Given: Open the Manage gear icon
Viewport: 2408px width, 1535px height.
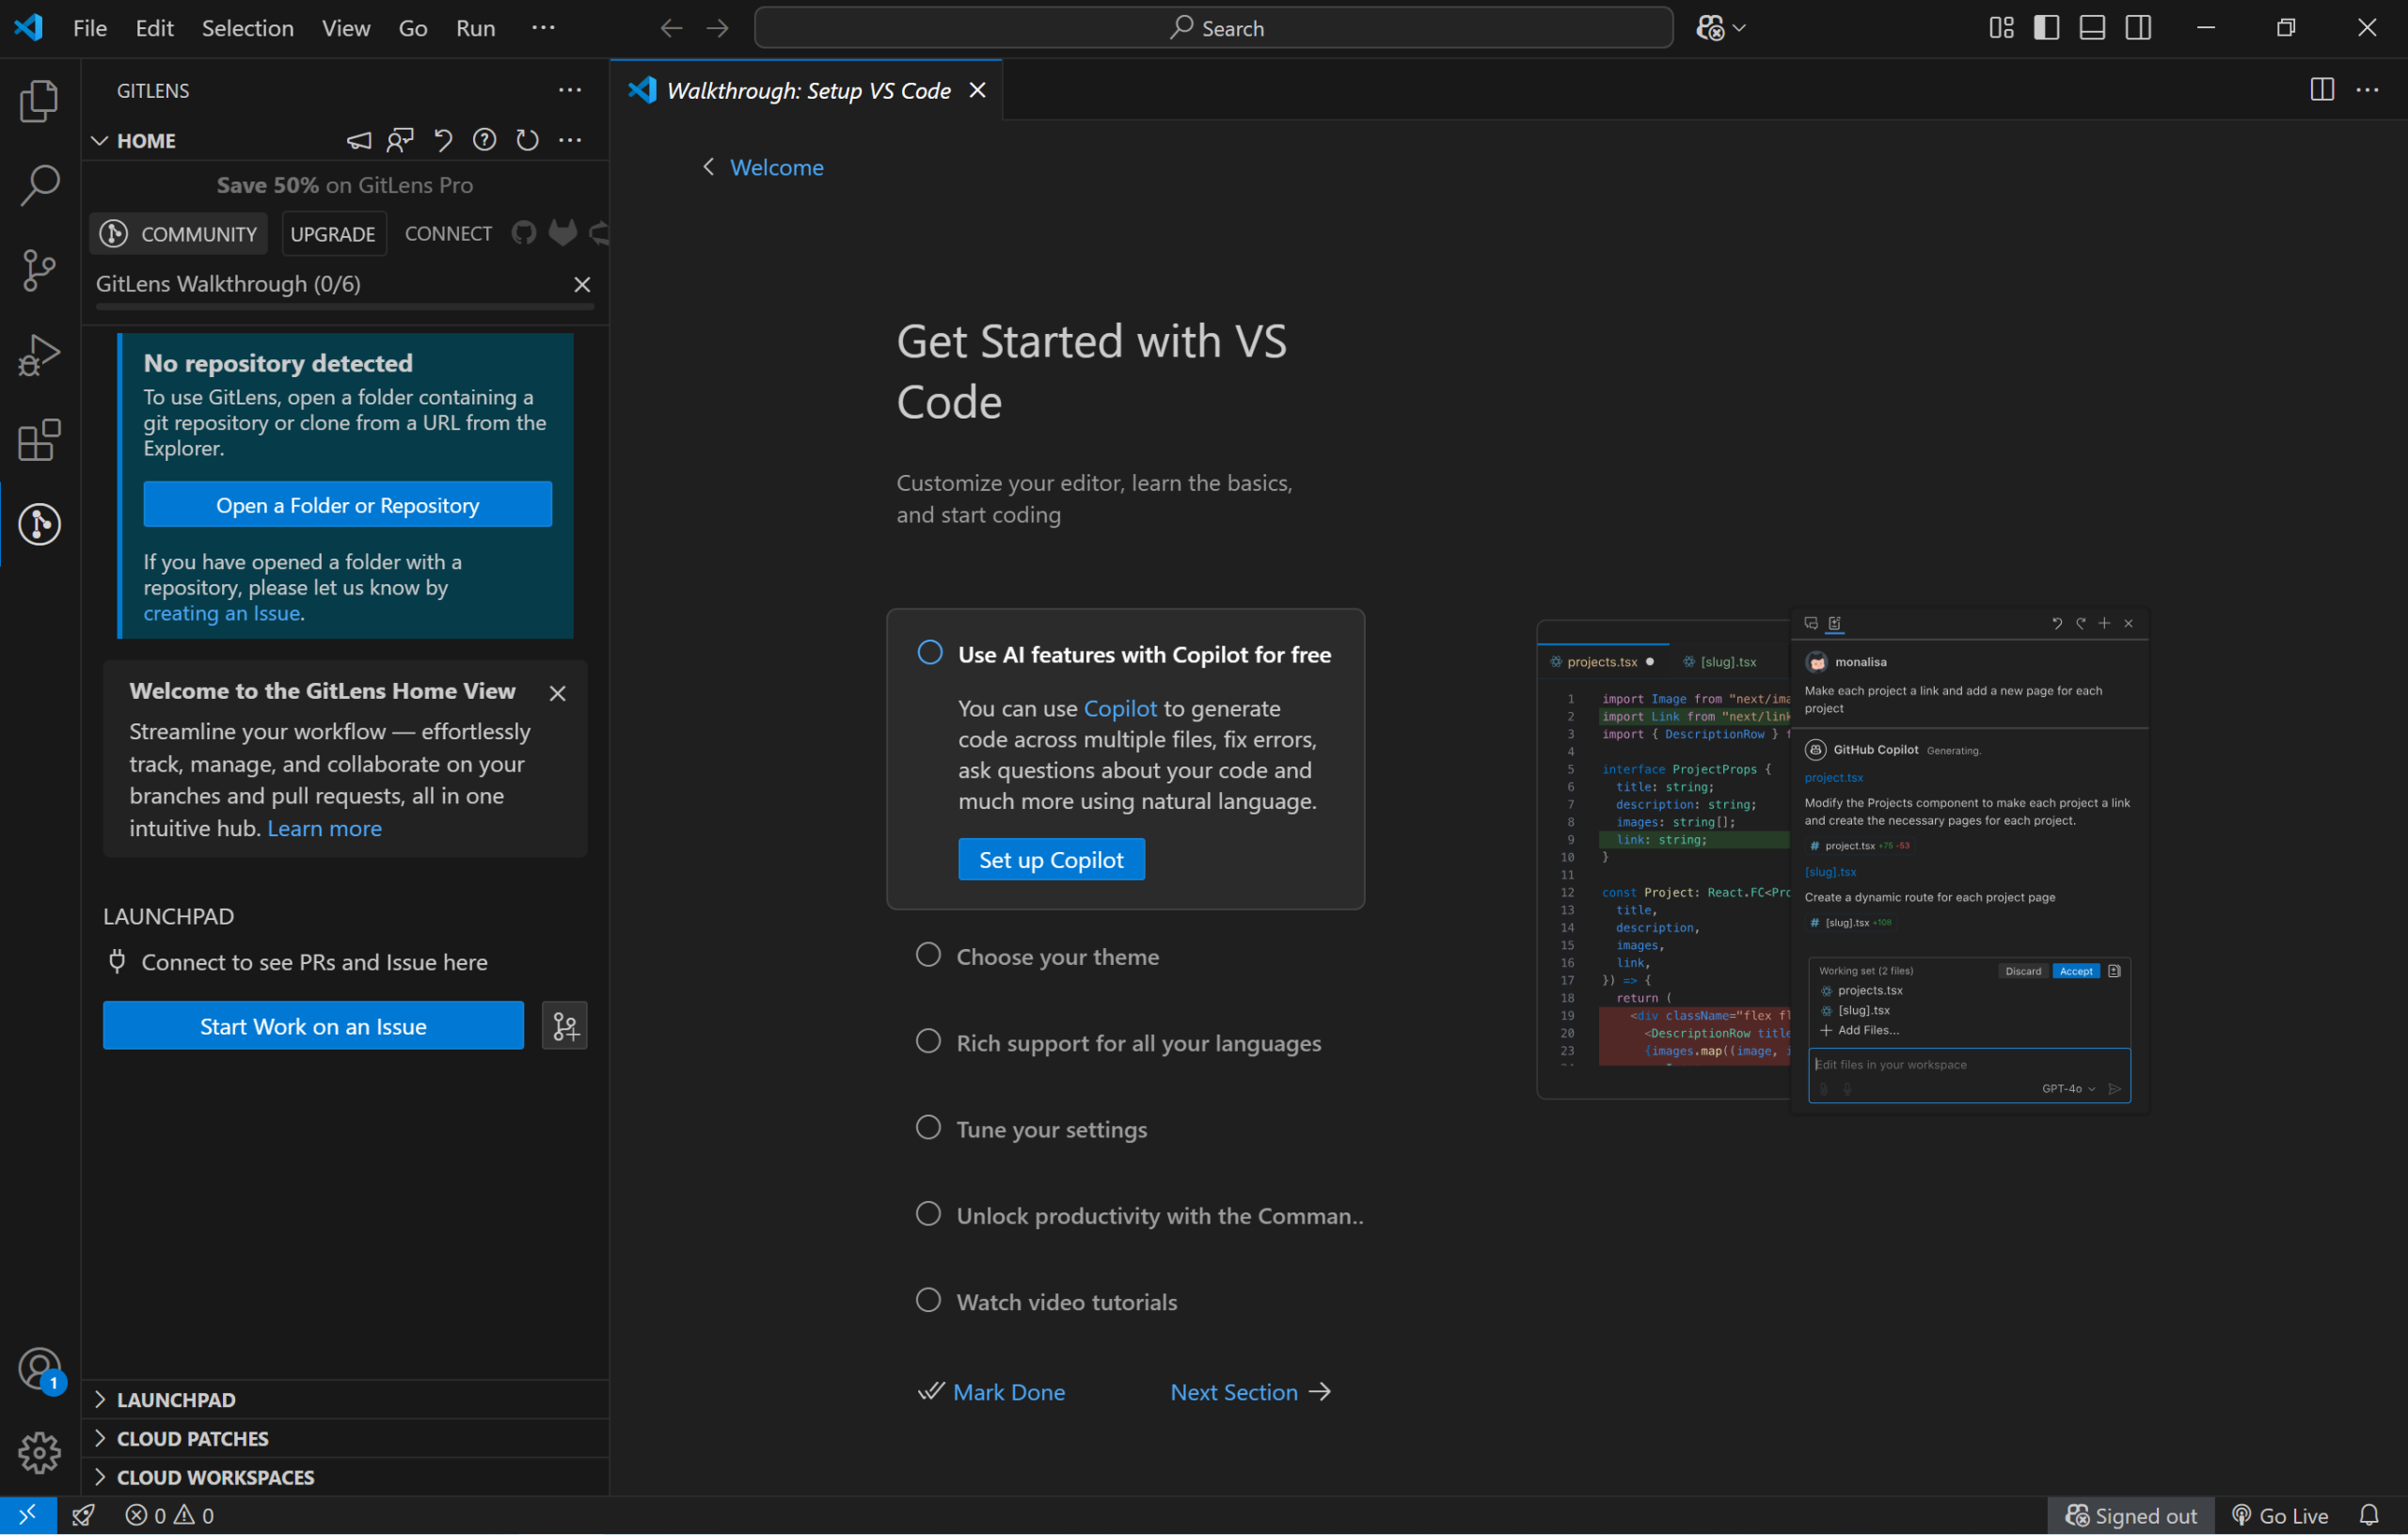Looking at the screenshot, I should [39, 1452].
